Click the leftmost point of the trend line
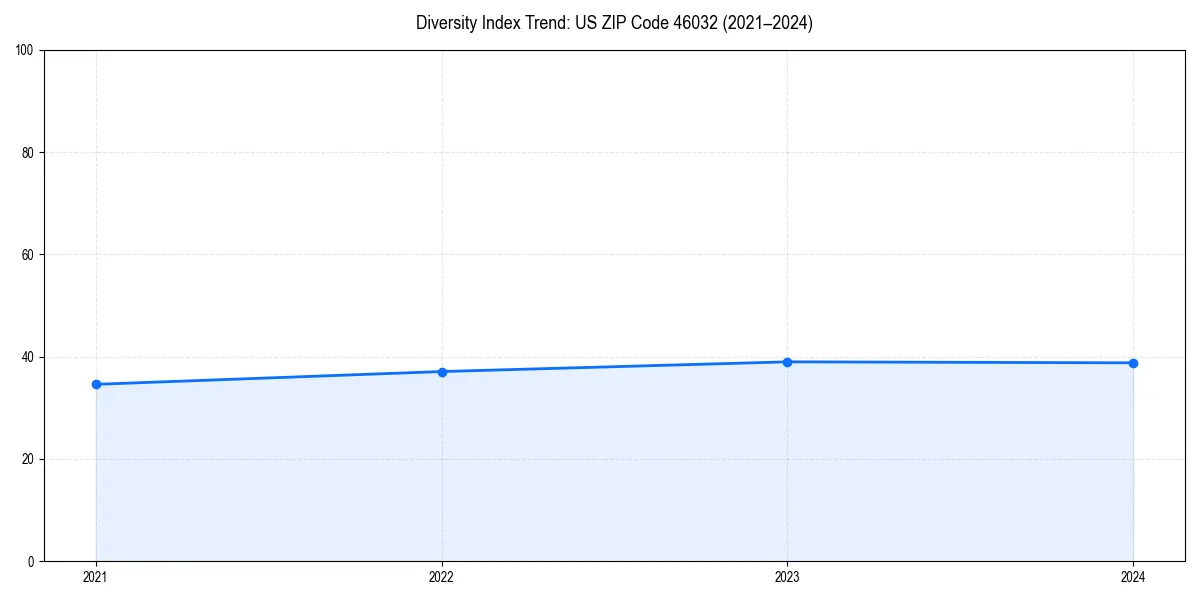The height and width of the screenshot is (600, 1200). [95, 383]
